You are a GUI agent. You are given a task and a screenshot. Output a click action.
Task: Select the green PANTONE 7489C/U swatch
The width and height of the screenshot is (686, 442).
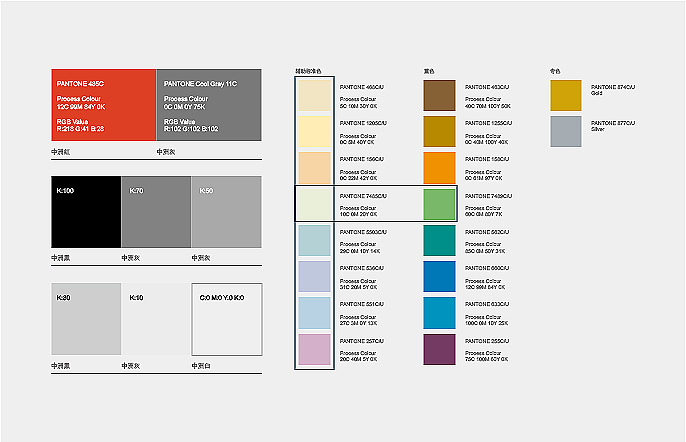click(x=439, y=203)
